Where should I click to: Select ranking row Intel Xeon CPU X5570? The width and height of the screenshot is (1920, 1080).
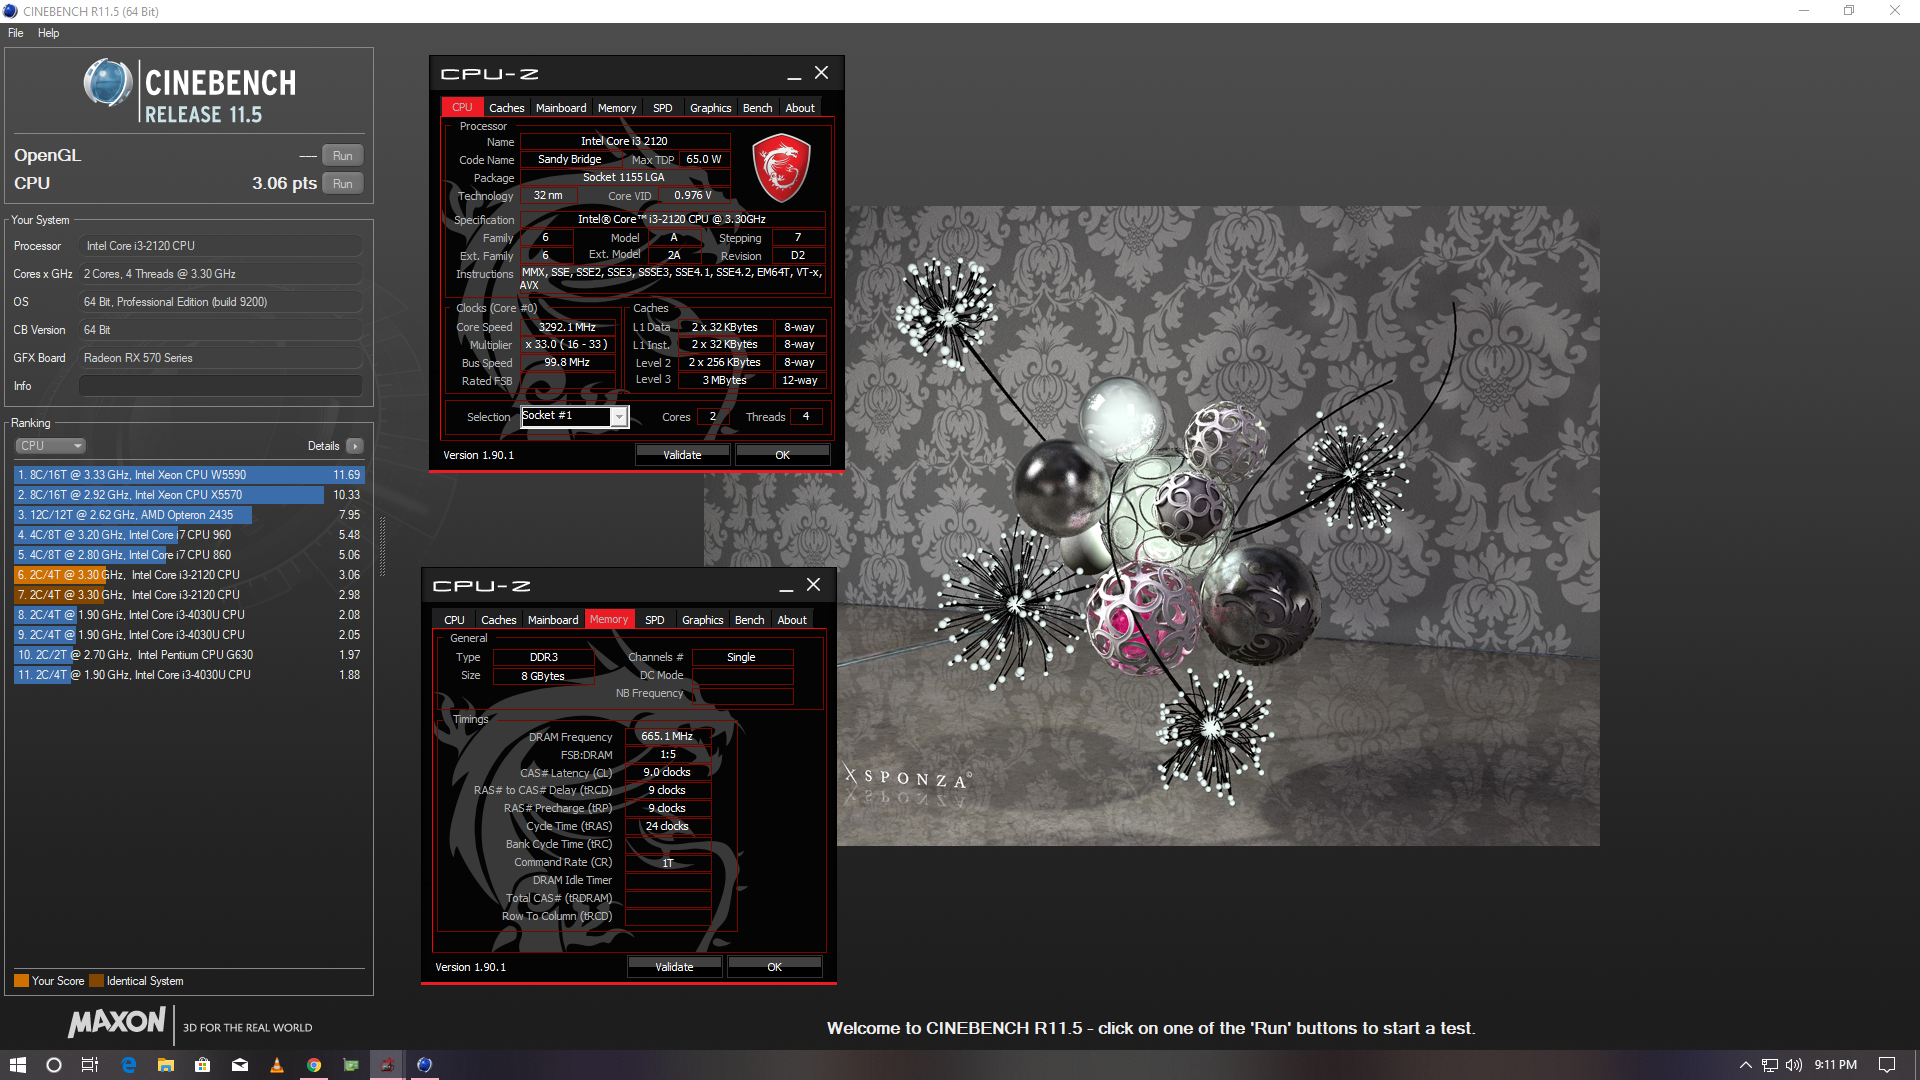[189, 495]
